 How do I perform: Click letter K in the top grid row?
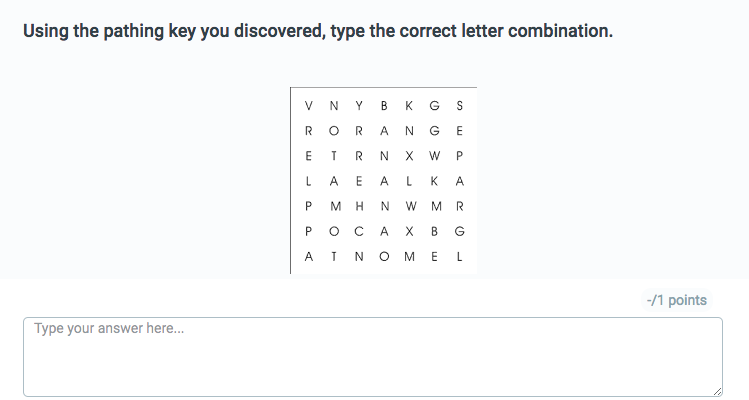[409, 106]
